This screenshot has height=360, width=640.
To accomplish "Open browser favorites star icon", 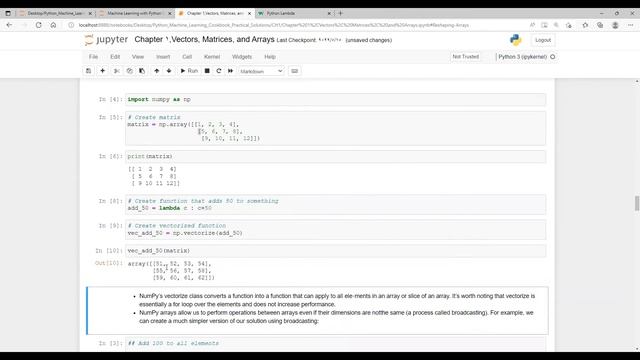I will 585,25.
